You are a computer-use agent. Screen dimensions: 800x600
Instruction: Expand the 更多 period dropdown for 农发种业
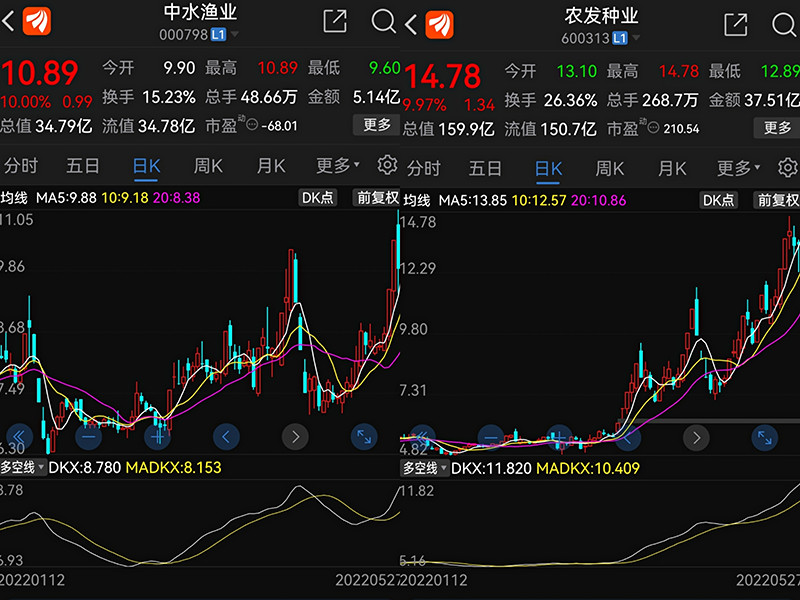click(x=739, y=168)
